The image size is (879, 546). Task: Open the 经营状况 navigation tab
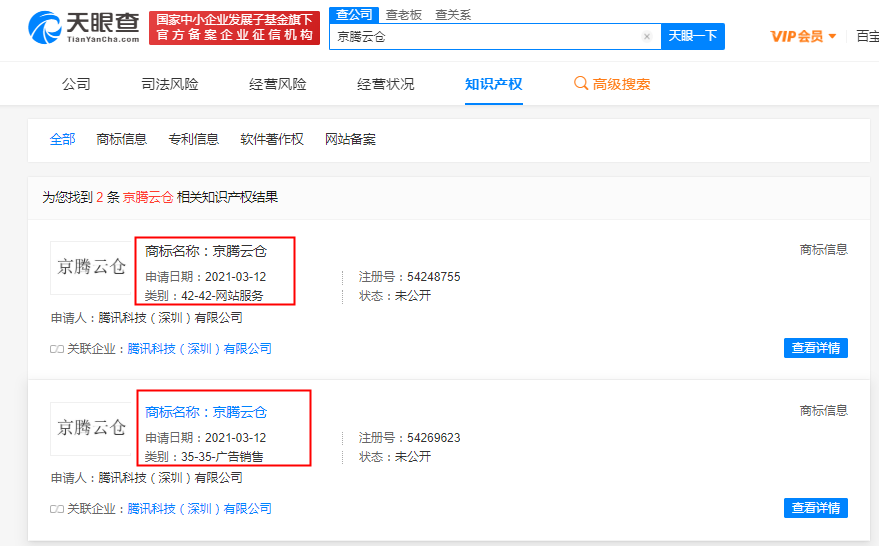tap(386, 84)
